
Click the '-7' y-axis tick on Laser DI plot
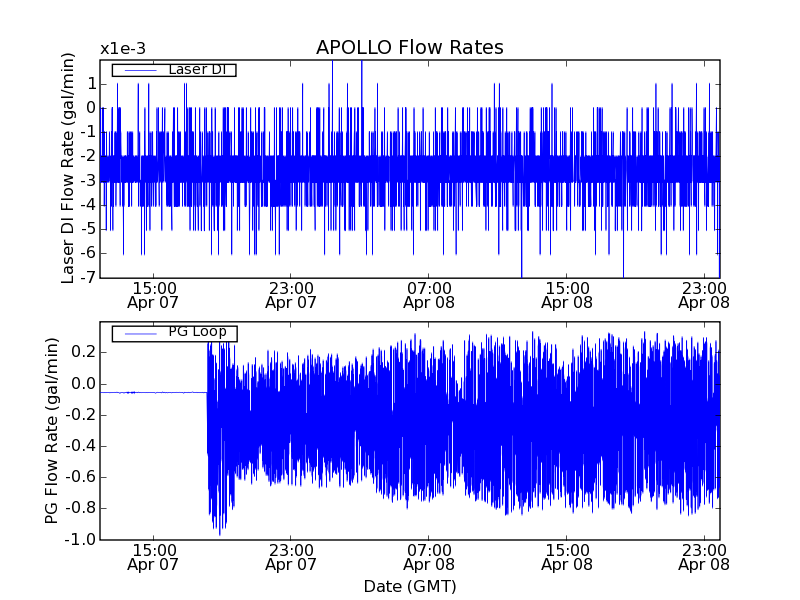[88, 277]
